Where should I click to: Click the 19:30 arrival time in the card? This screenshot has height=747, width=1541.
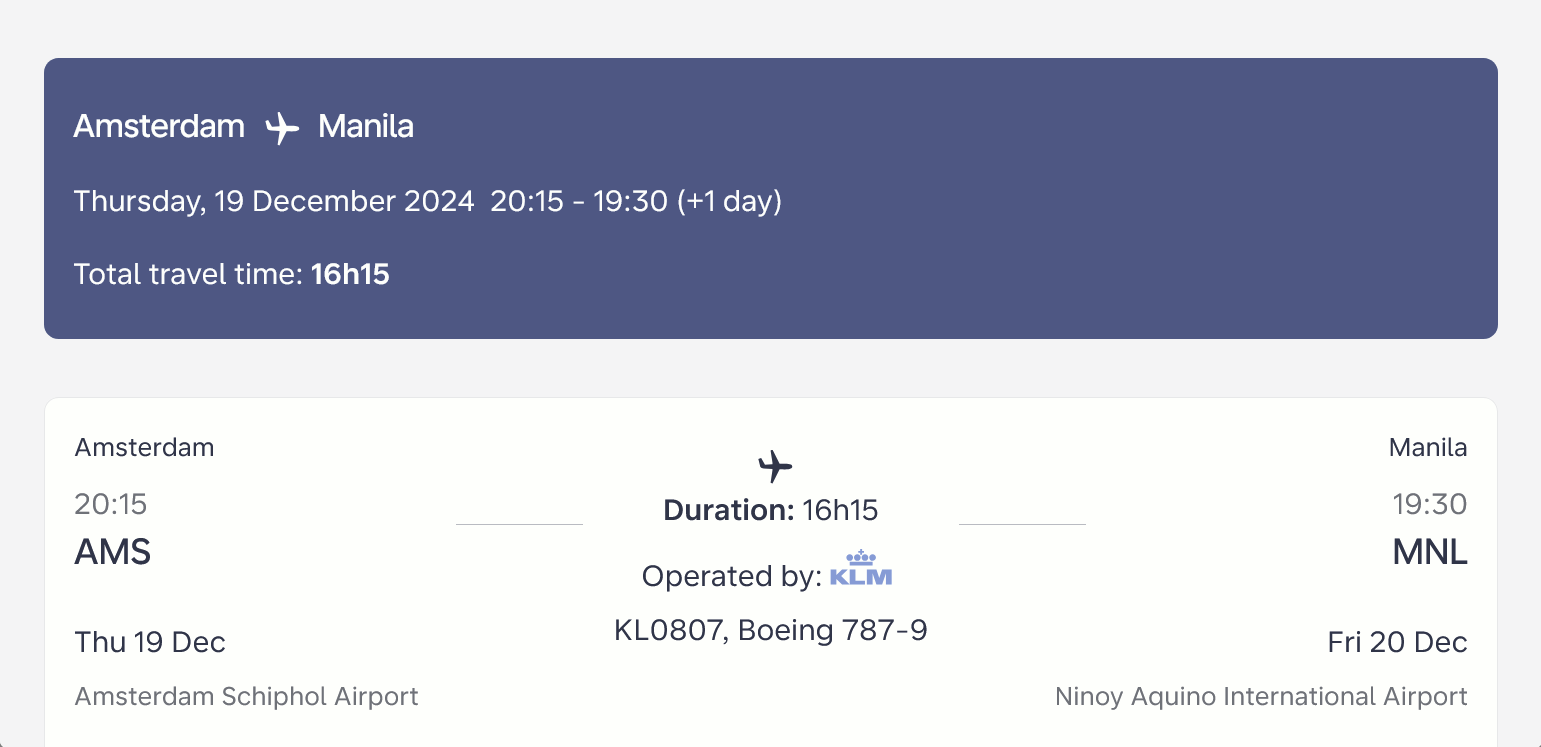[1430, 504]
